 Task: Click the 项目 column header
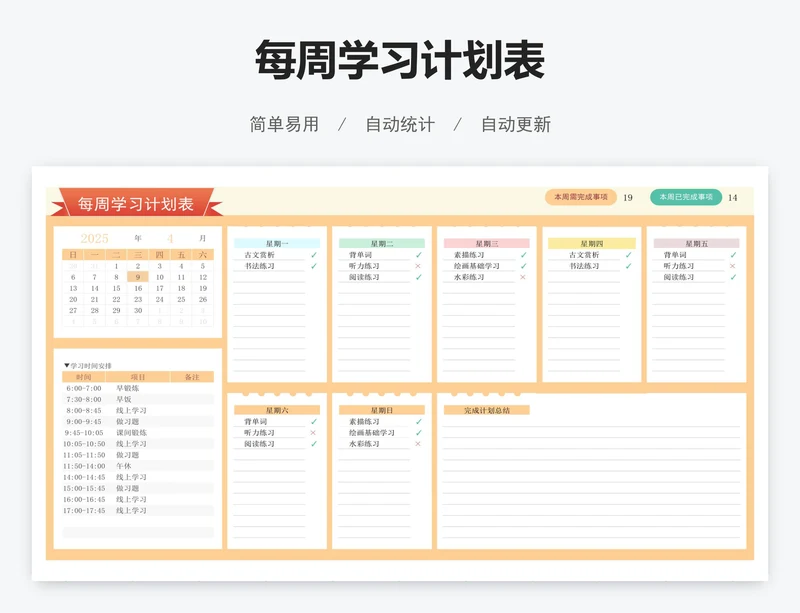click(138, 377)
